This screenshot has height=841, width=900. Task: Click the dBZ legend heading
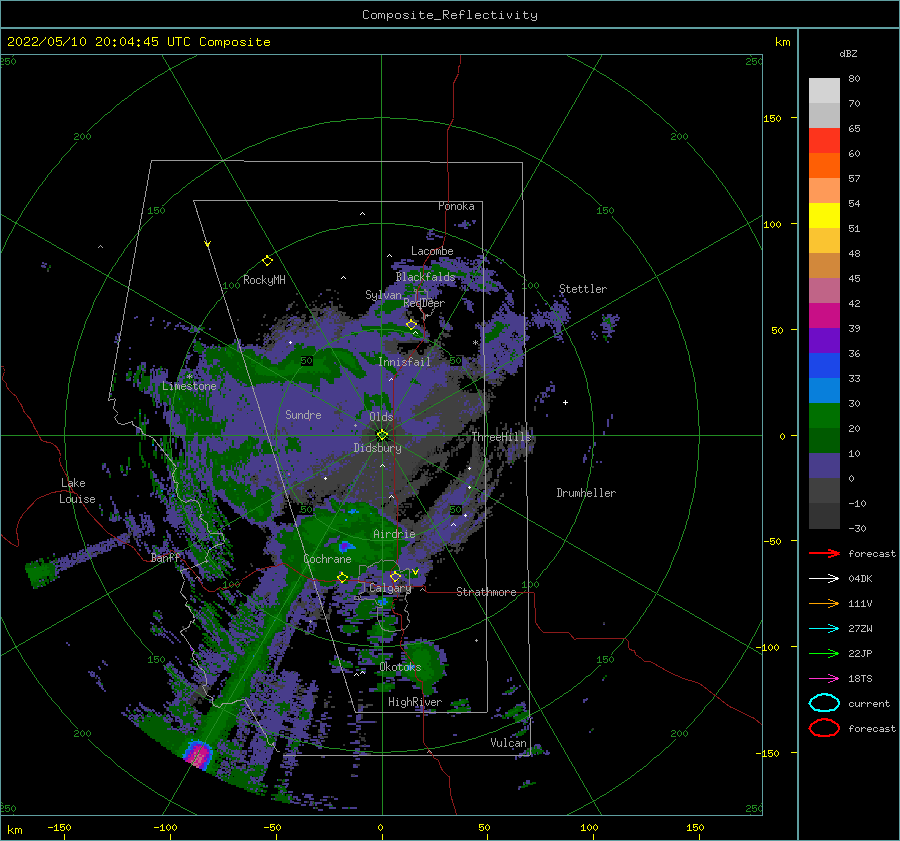click(848, 54)
